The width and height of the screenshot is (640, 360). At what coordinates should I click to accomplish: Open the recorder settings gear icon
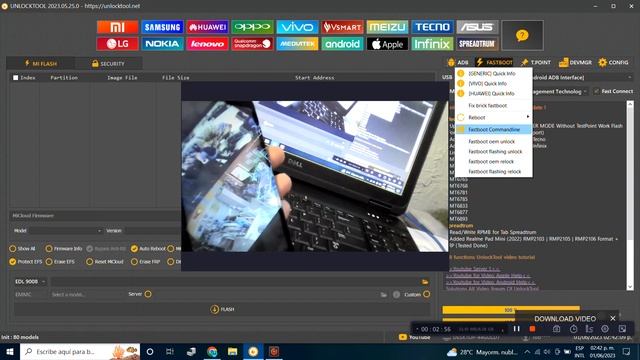coord(605,329)
